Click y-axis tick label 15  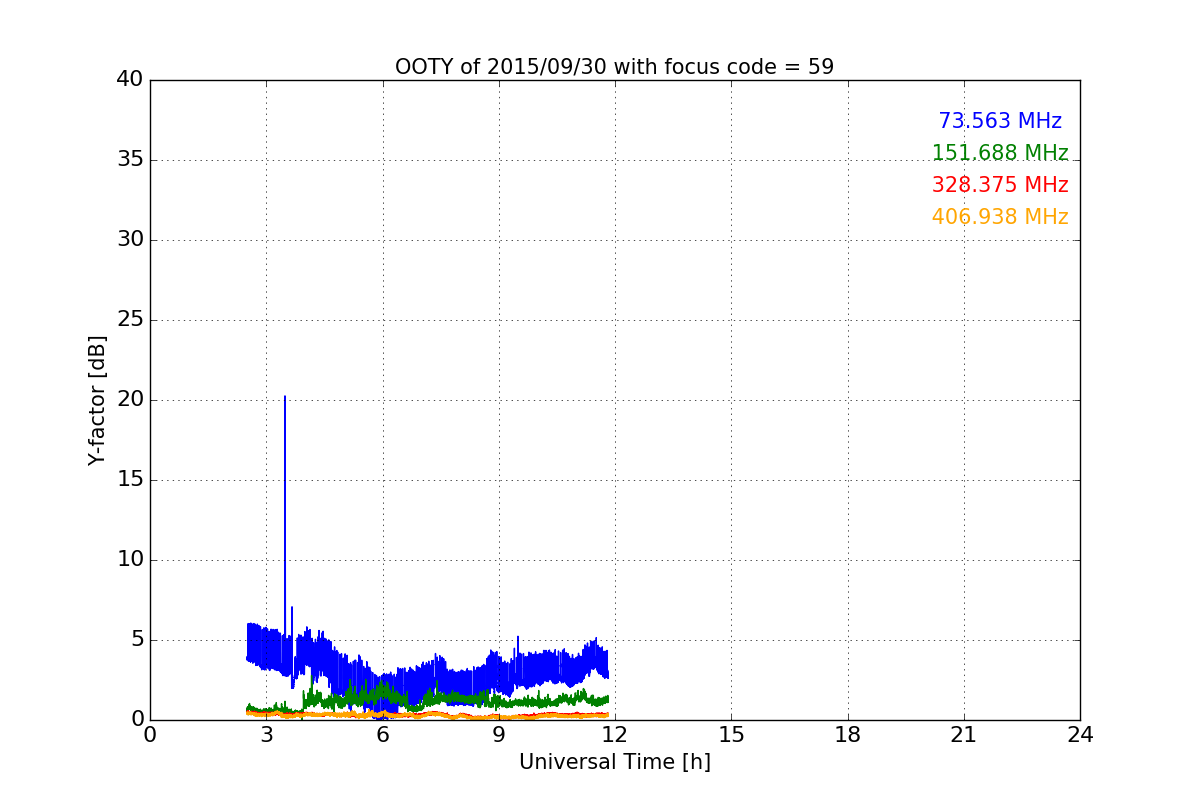(x=130, y=480)
